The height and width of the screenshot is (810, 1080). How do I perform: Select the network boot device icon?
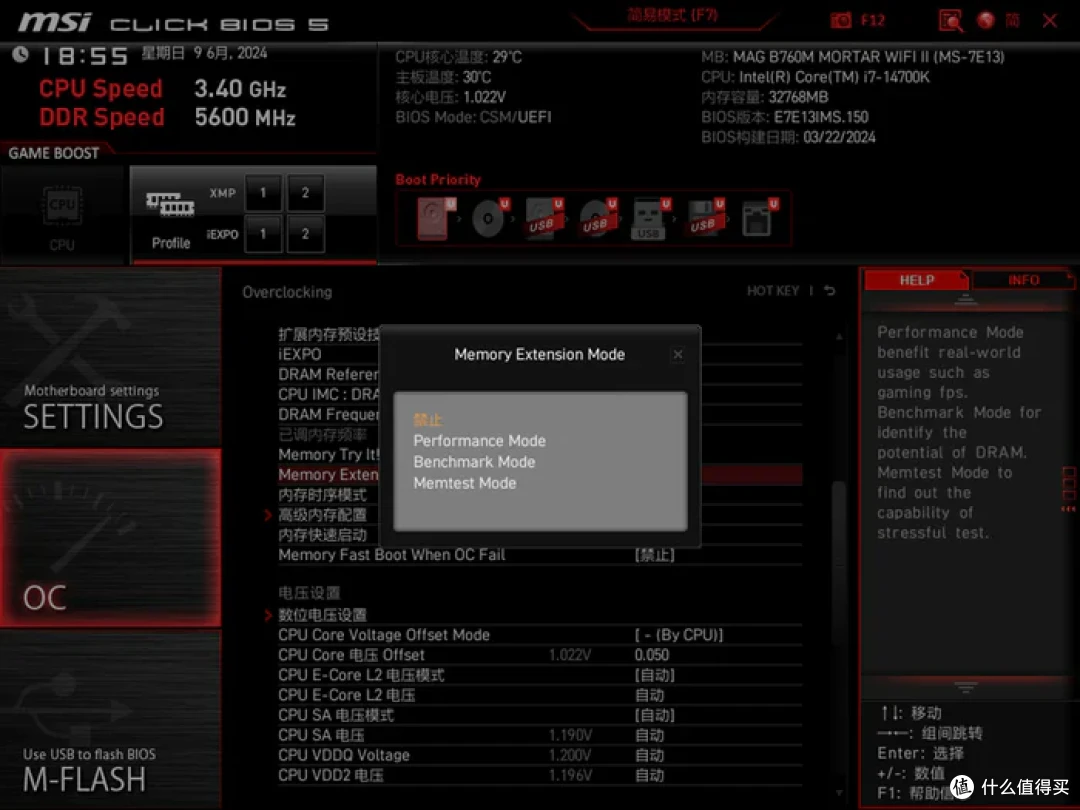[x=759, y=218]
